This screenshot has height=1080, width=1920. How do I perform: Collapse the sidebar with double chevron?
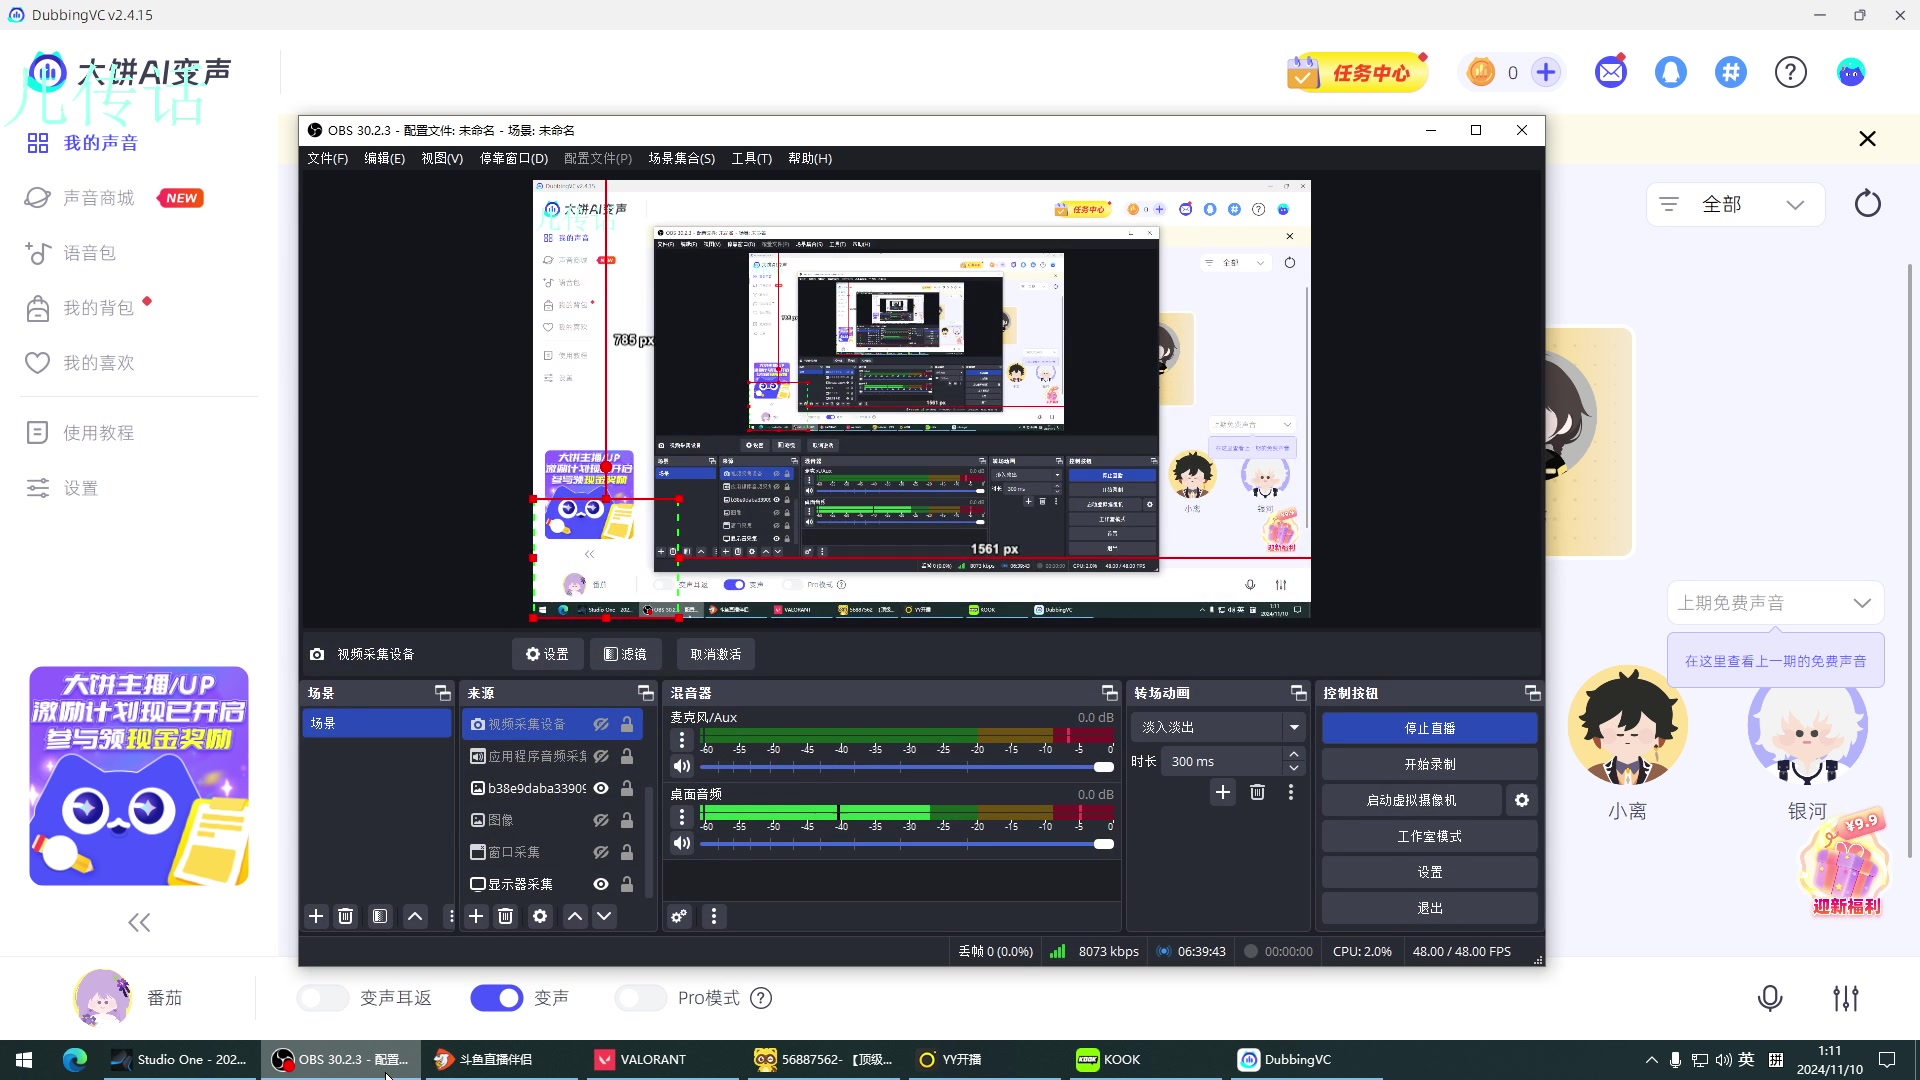(x=139, y=922)
